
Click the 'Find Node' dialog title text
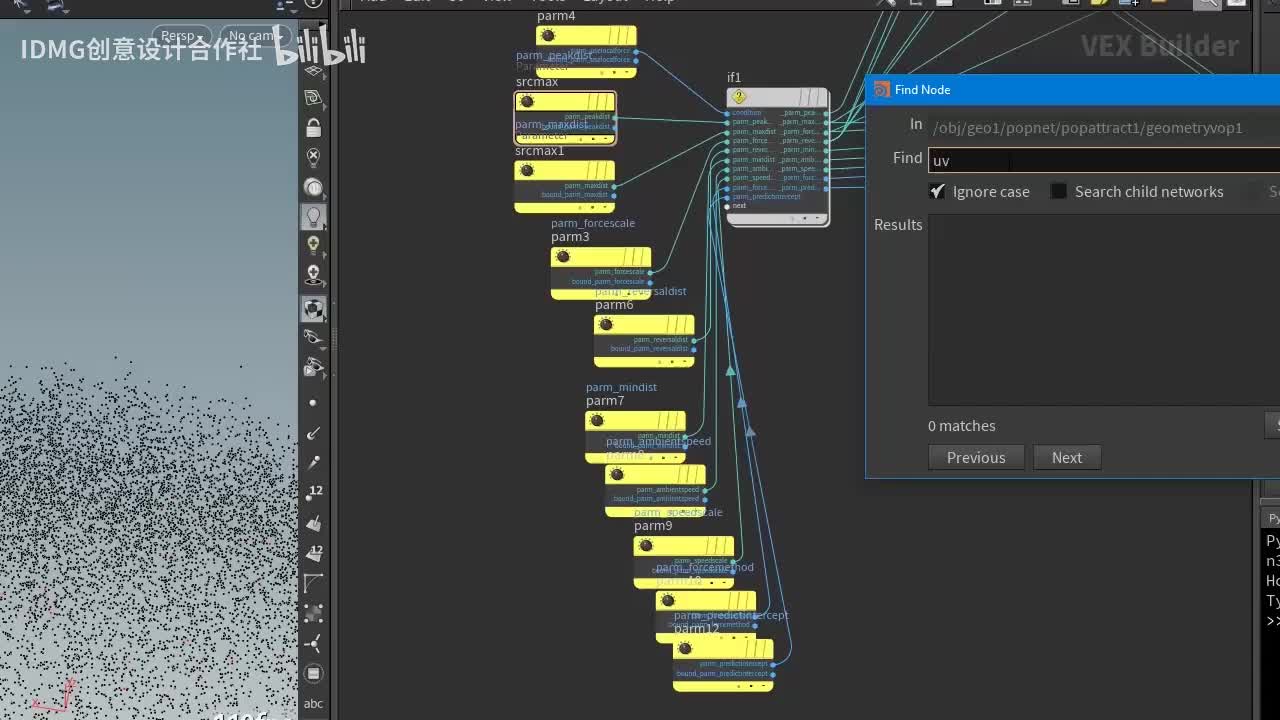pos(922,89)
